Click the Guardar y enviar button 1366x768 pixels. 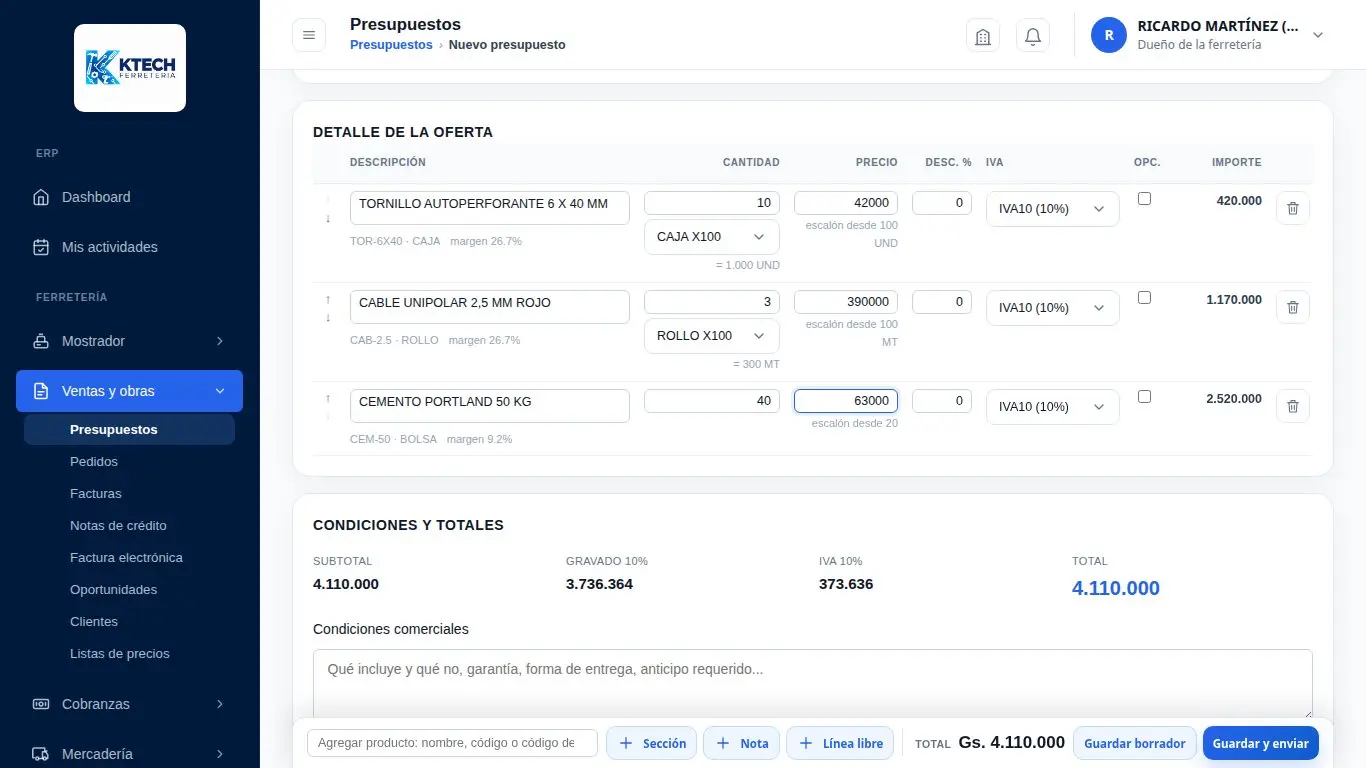click(x=1261, y=743)
